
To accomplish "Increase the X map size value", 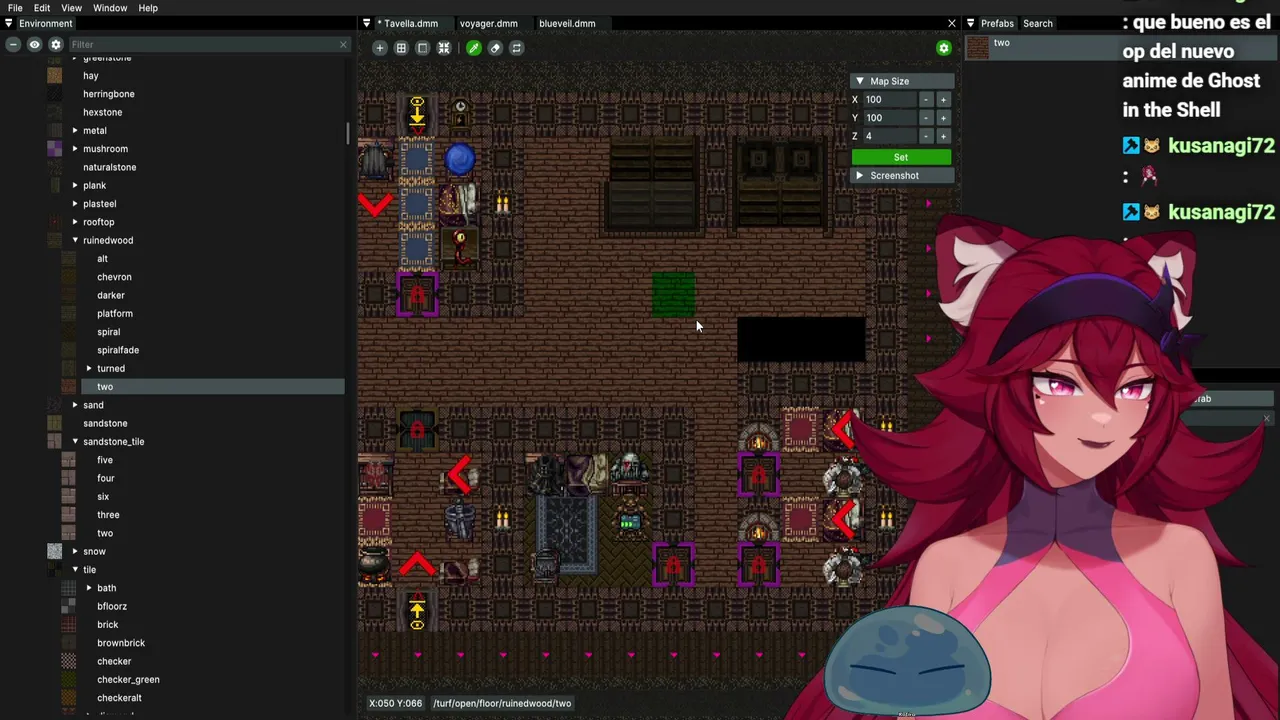I will [x=943, y=100].
